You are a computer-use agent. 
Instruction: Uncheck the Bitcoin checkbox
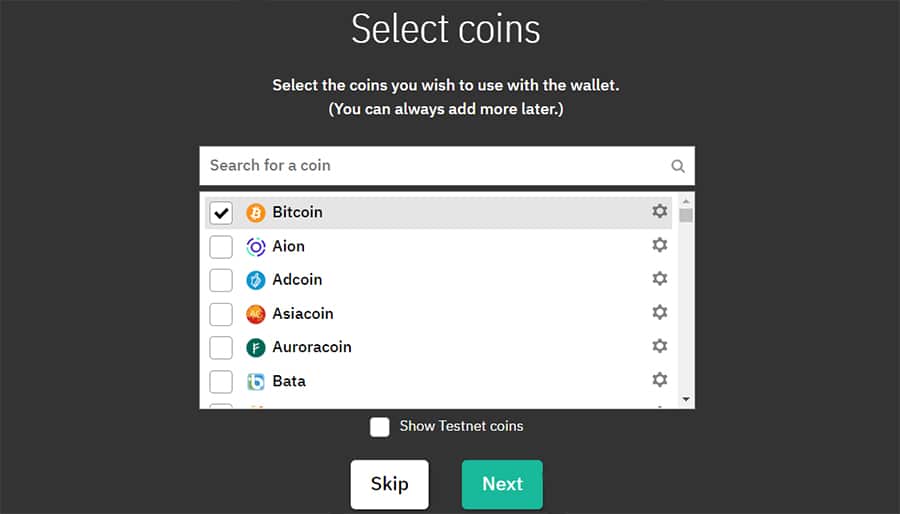click(221, 213)
